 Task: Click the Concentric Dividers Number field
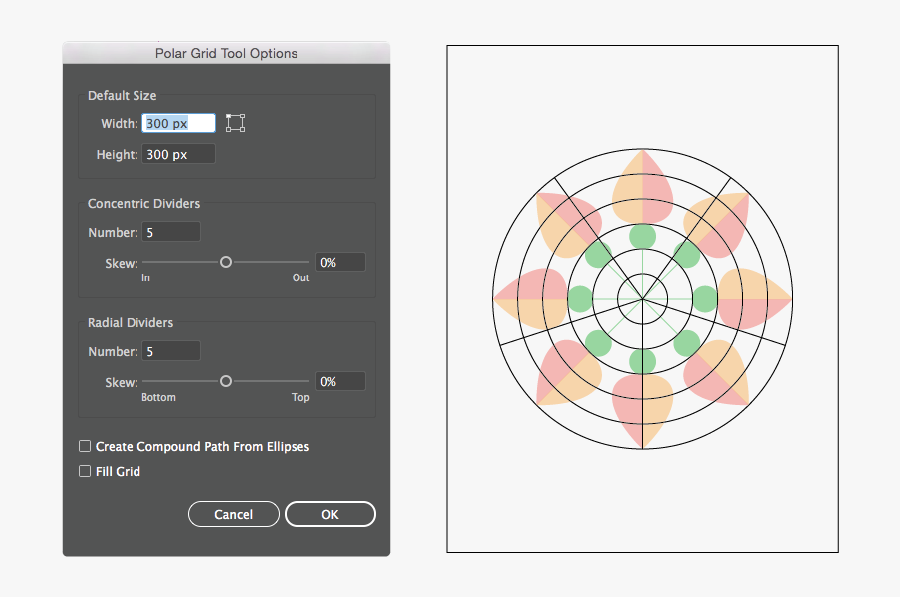click(x=170, y=231)
